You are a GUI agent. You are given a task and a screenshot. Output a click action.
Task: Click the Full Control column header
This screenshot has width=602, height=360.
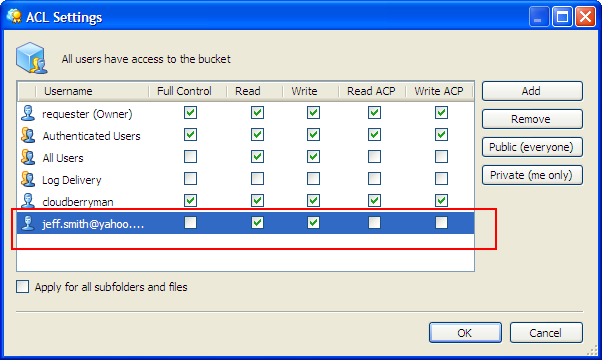click(188, 91)
